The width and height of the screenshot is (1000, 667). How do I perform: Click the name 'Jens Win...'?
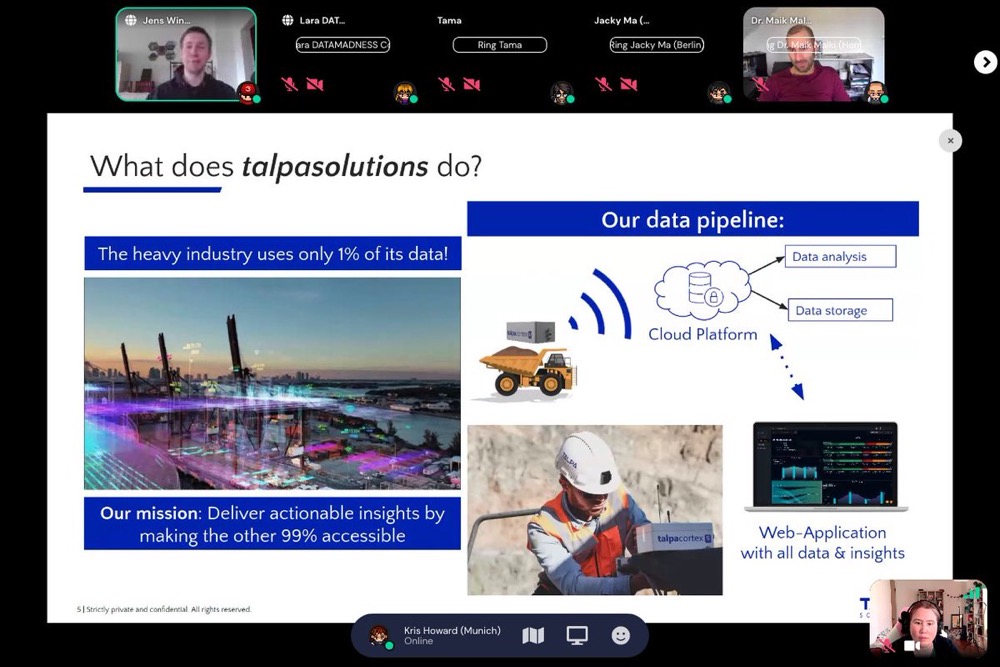166,20
